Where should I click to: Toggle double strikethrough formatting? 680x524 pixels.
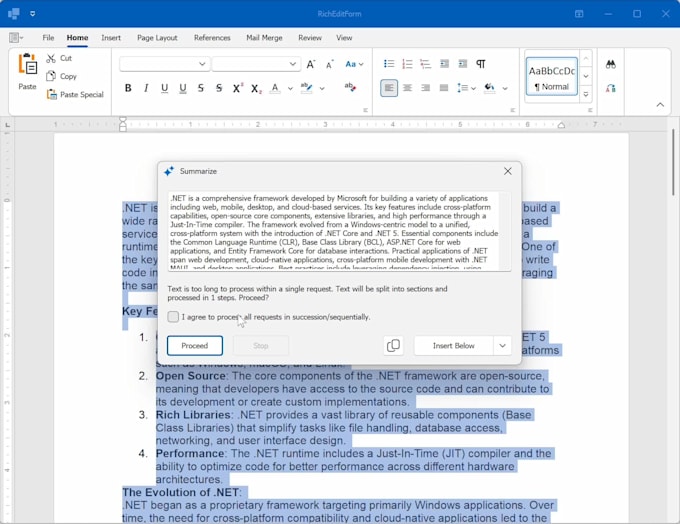click(x=219, y=88)
